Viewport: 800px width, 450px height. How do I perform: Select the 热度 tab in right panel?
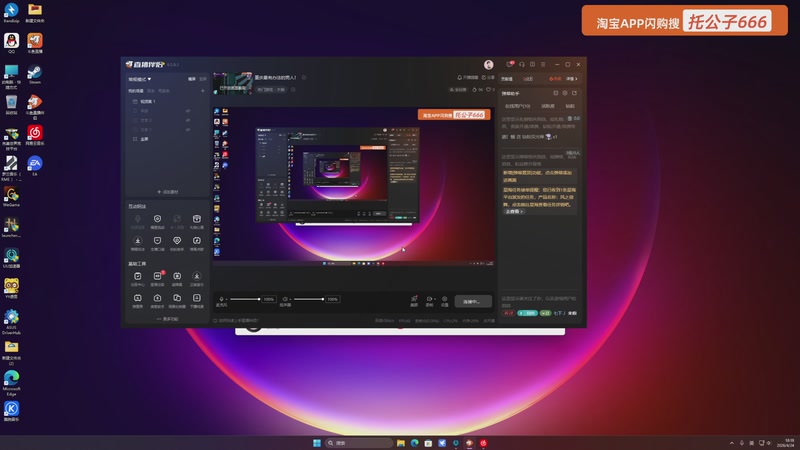(x=555, y=79)
